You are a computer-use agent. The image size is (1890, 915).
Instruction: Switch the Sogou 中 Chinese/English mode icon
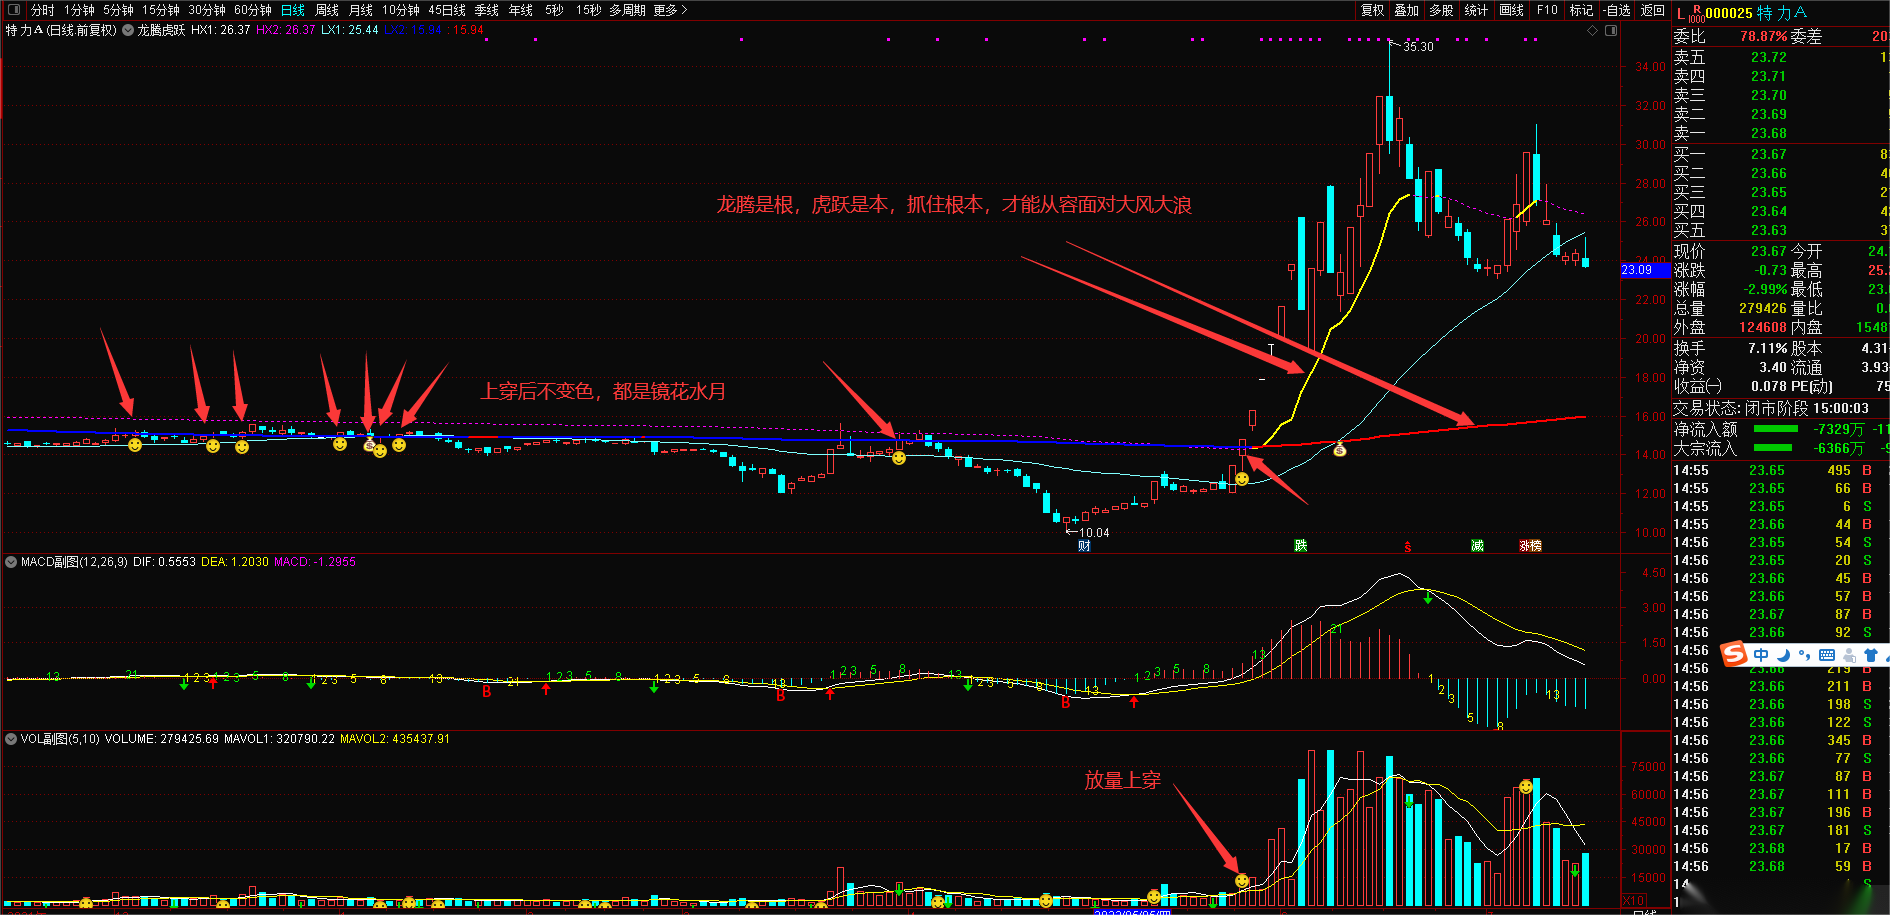pos(1761,655)
